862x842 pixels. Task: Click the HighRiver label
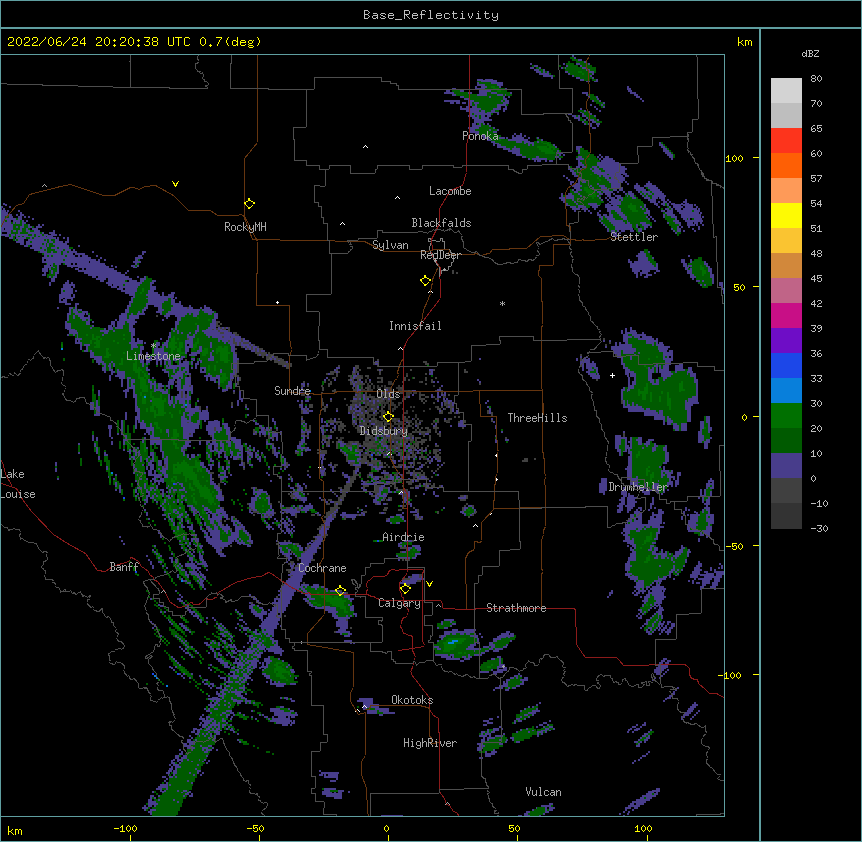[430, 743]
